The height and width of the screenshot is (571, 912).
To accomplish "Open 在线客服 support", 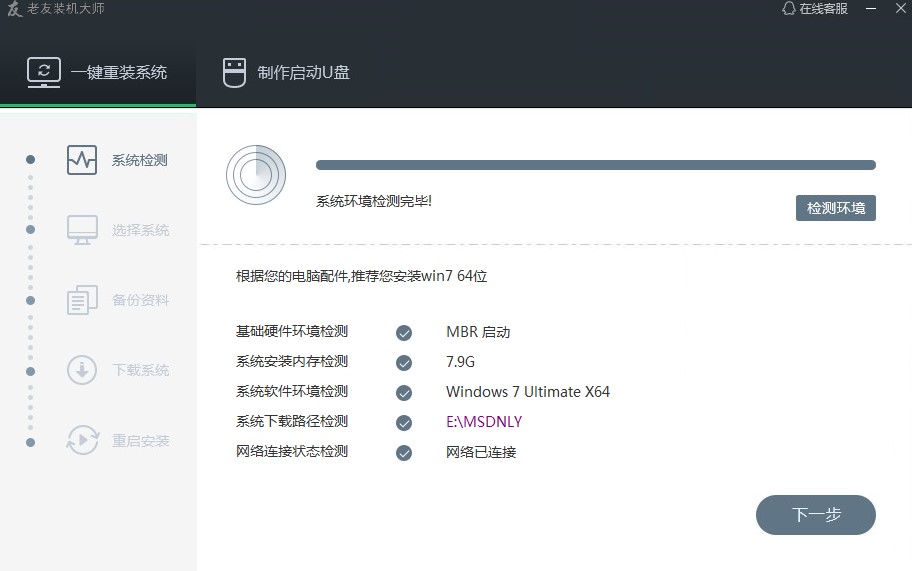I will 815,9.
